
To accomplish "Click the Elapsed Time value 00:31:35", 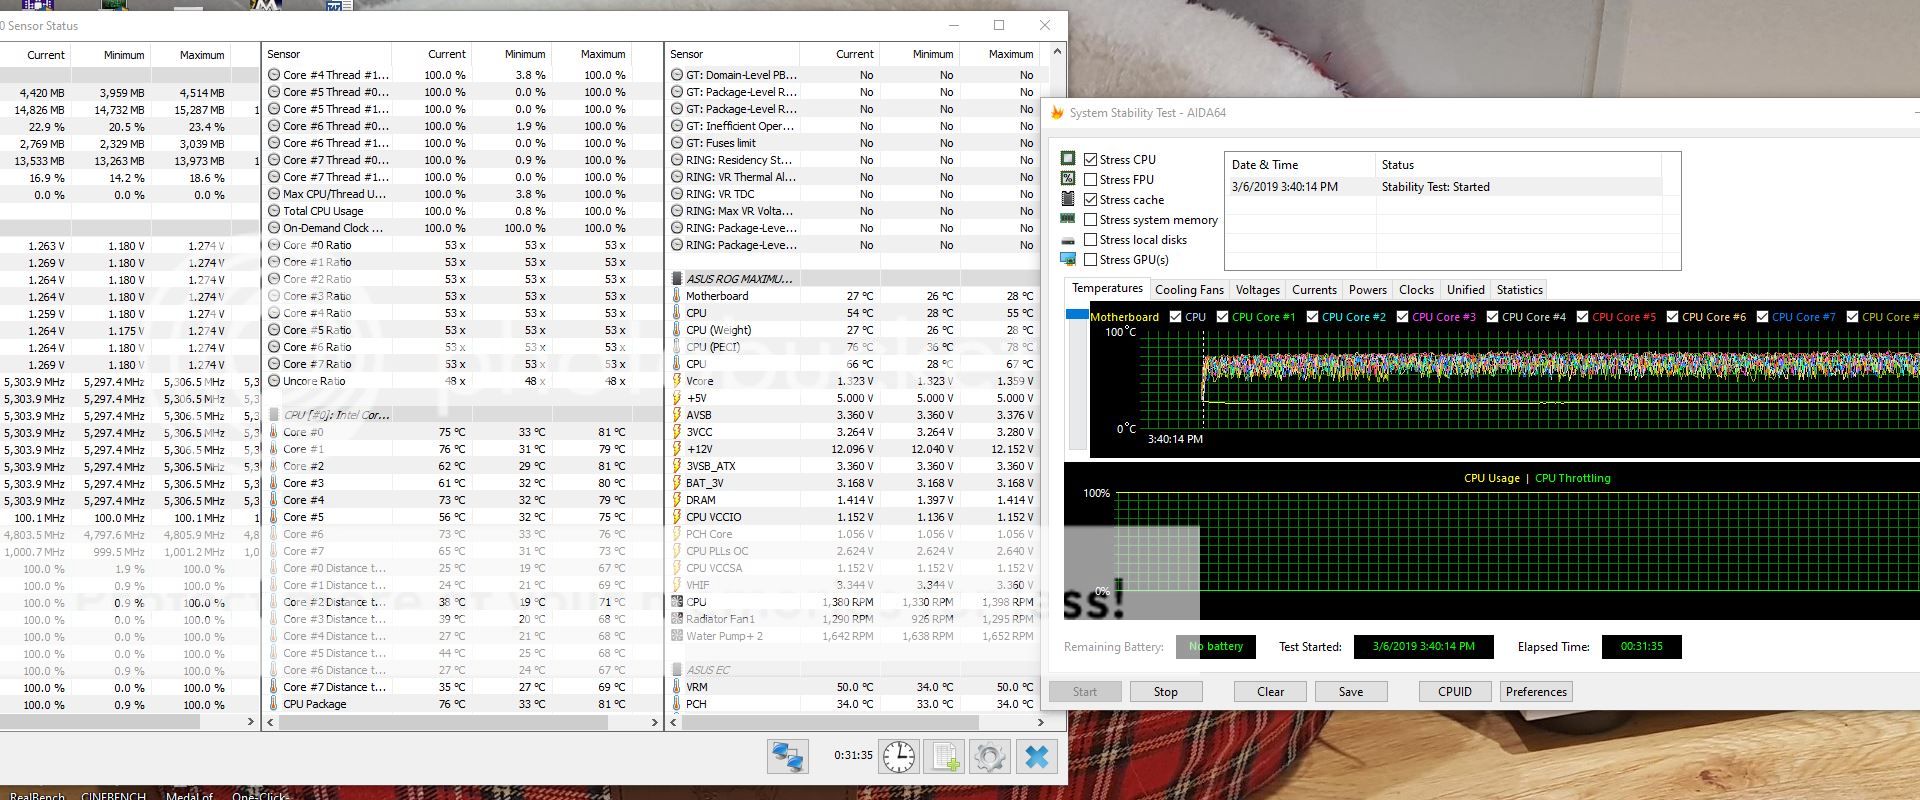I will [1641, 647].
